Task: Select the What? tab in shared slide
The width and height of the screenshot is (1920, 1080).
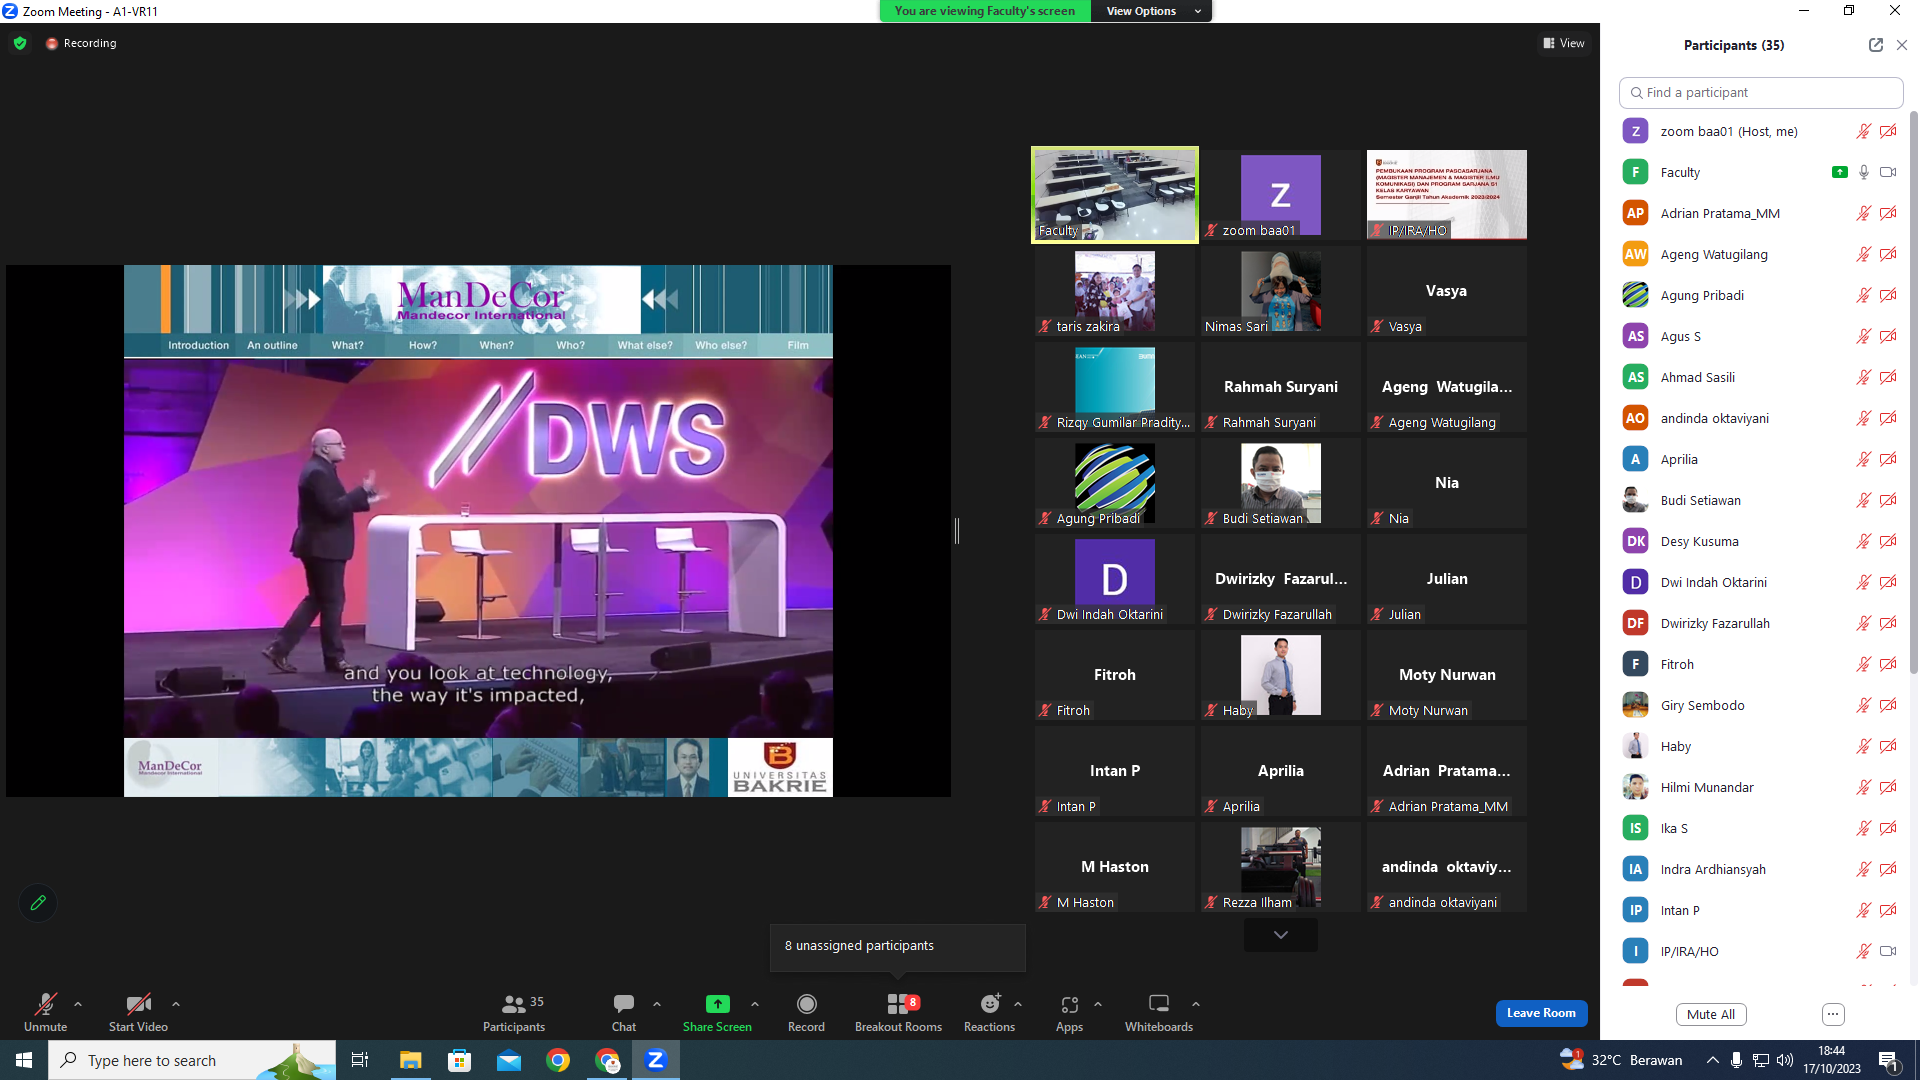Action: [347, 345]
